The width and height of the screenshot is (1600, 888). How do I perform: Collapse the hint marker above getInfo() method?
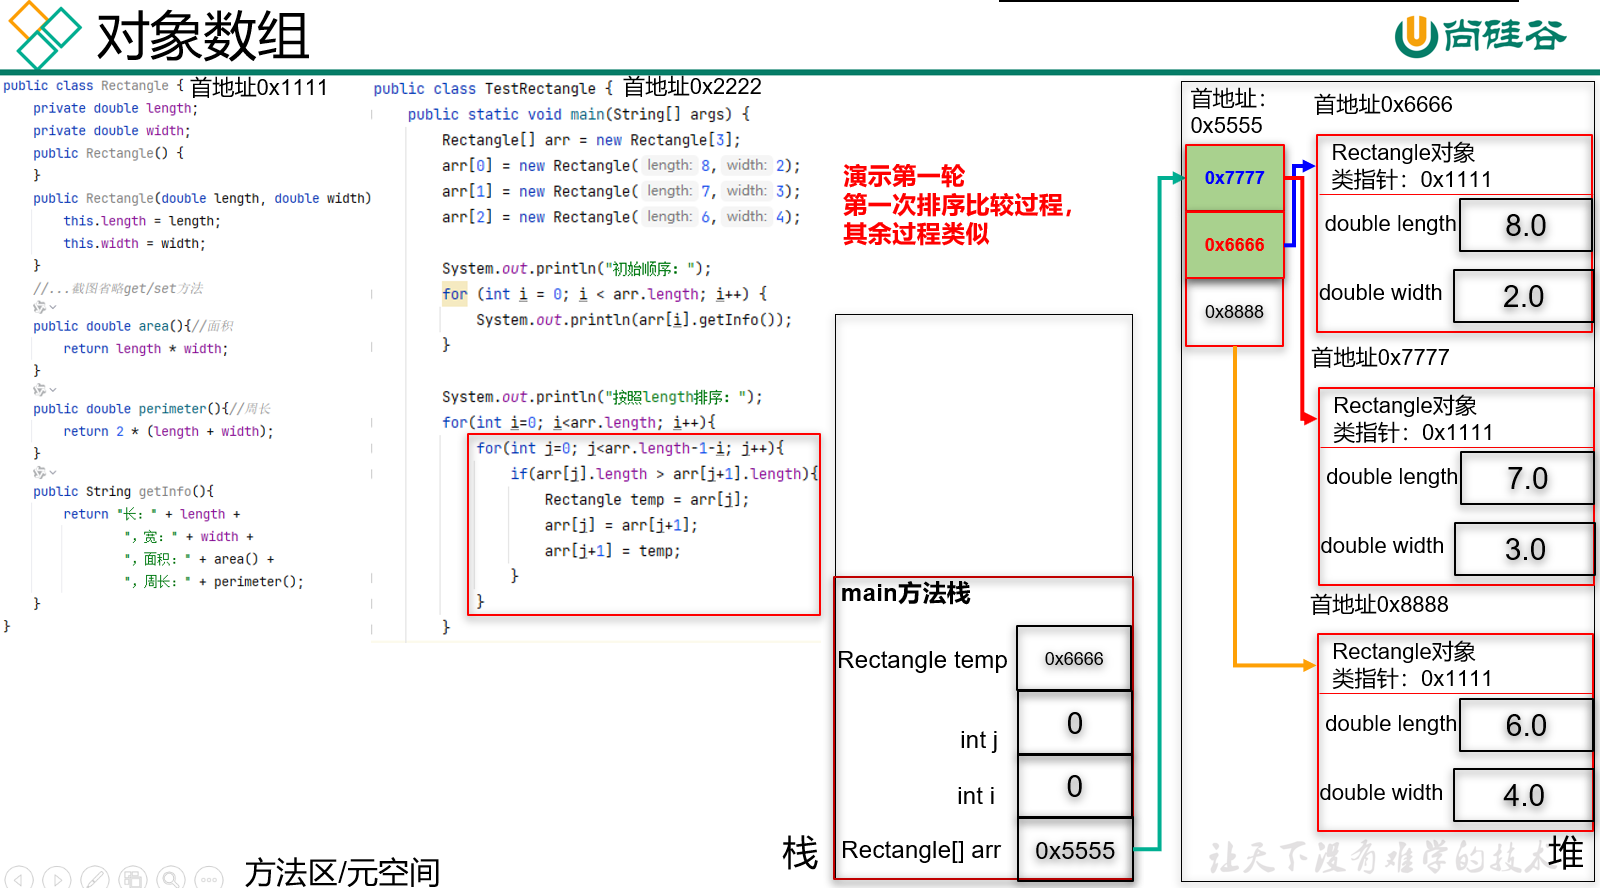point(43,472)
